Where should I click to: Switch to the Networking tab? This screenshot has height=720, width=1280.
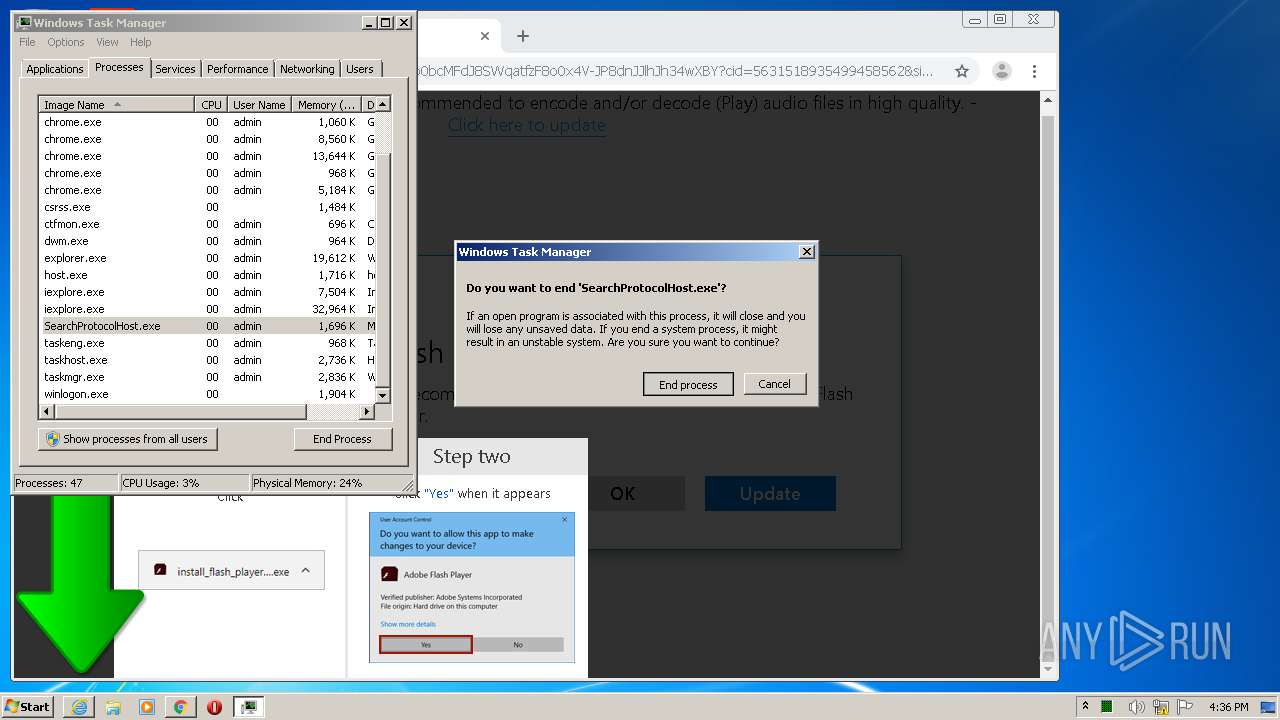pos(307,69)
